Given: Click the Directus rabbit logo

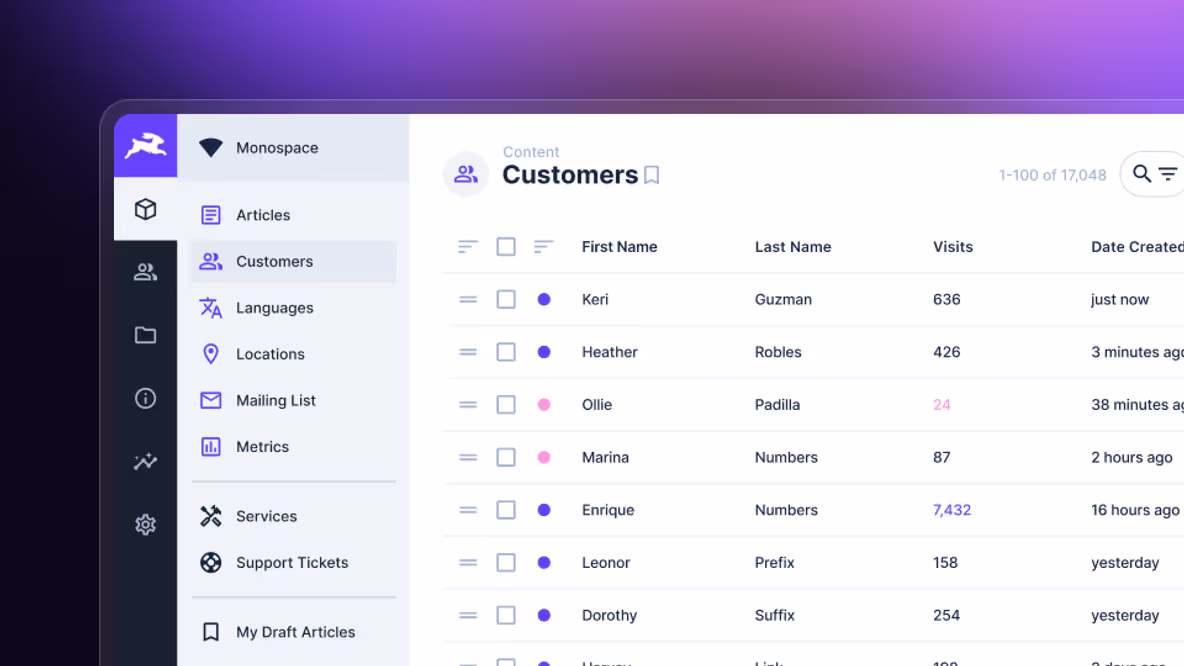Looking at the screenshot, I should (x=145, y=146).
